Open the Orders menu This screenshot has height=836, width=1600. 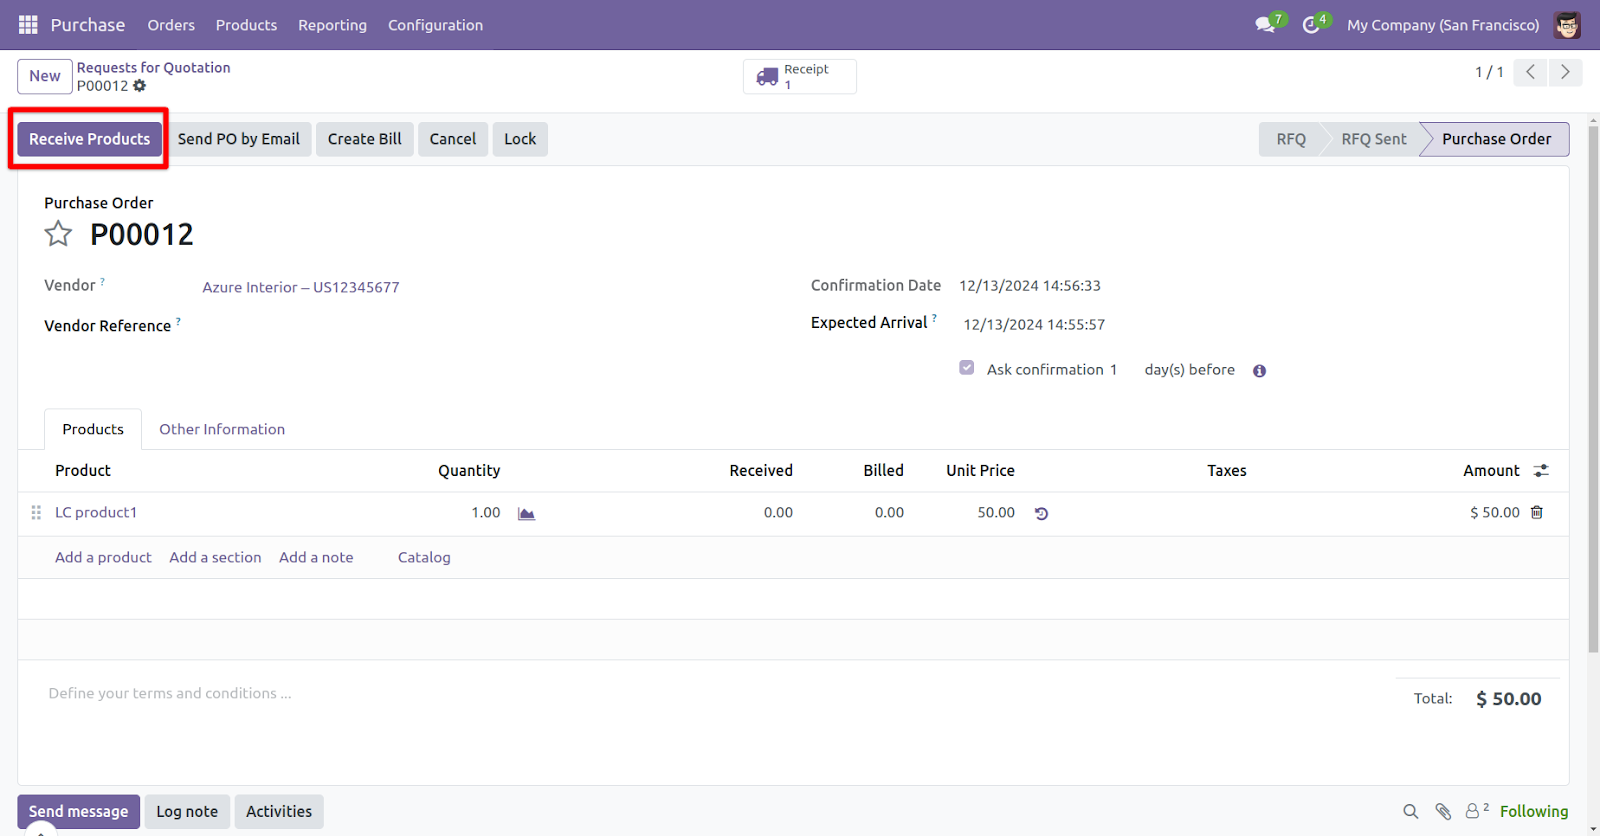pos(171,25)
